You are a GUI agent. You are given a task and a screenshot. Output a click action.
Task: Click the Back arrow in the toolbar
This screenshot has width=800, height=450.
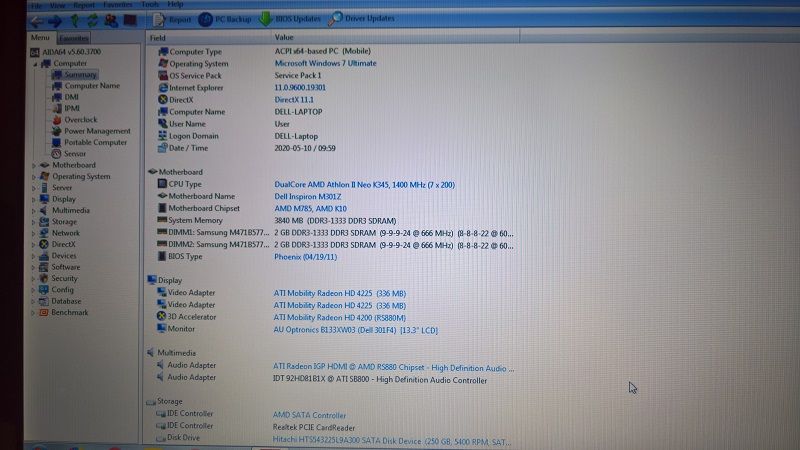tap(36, 21)
